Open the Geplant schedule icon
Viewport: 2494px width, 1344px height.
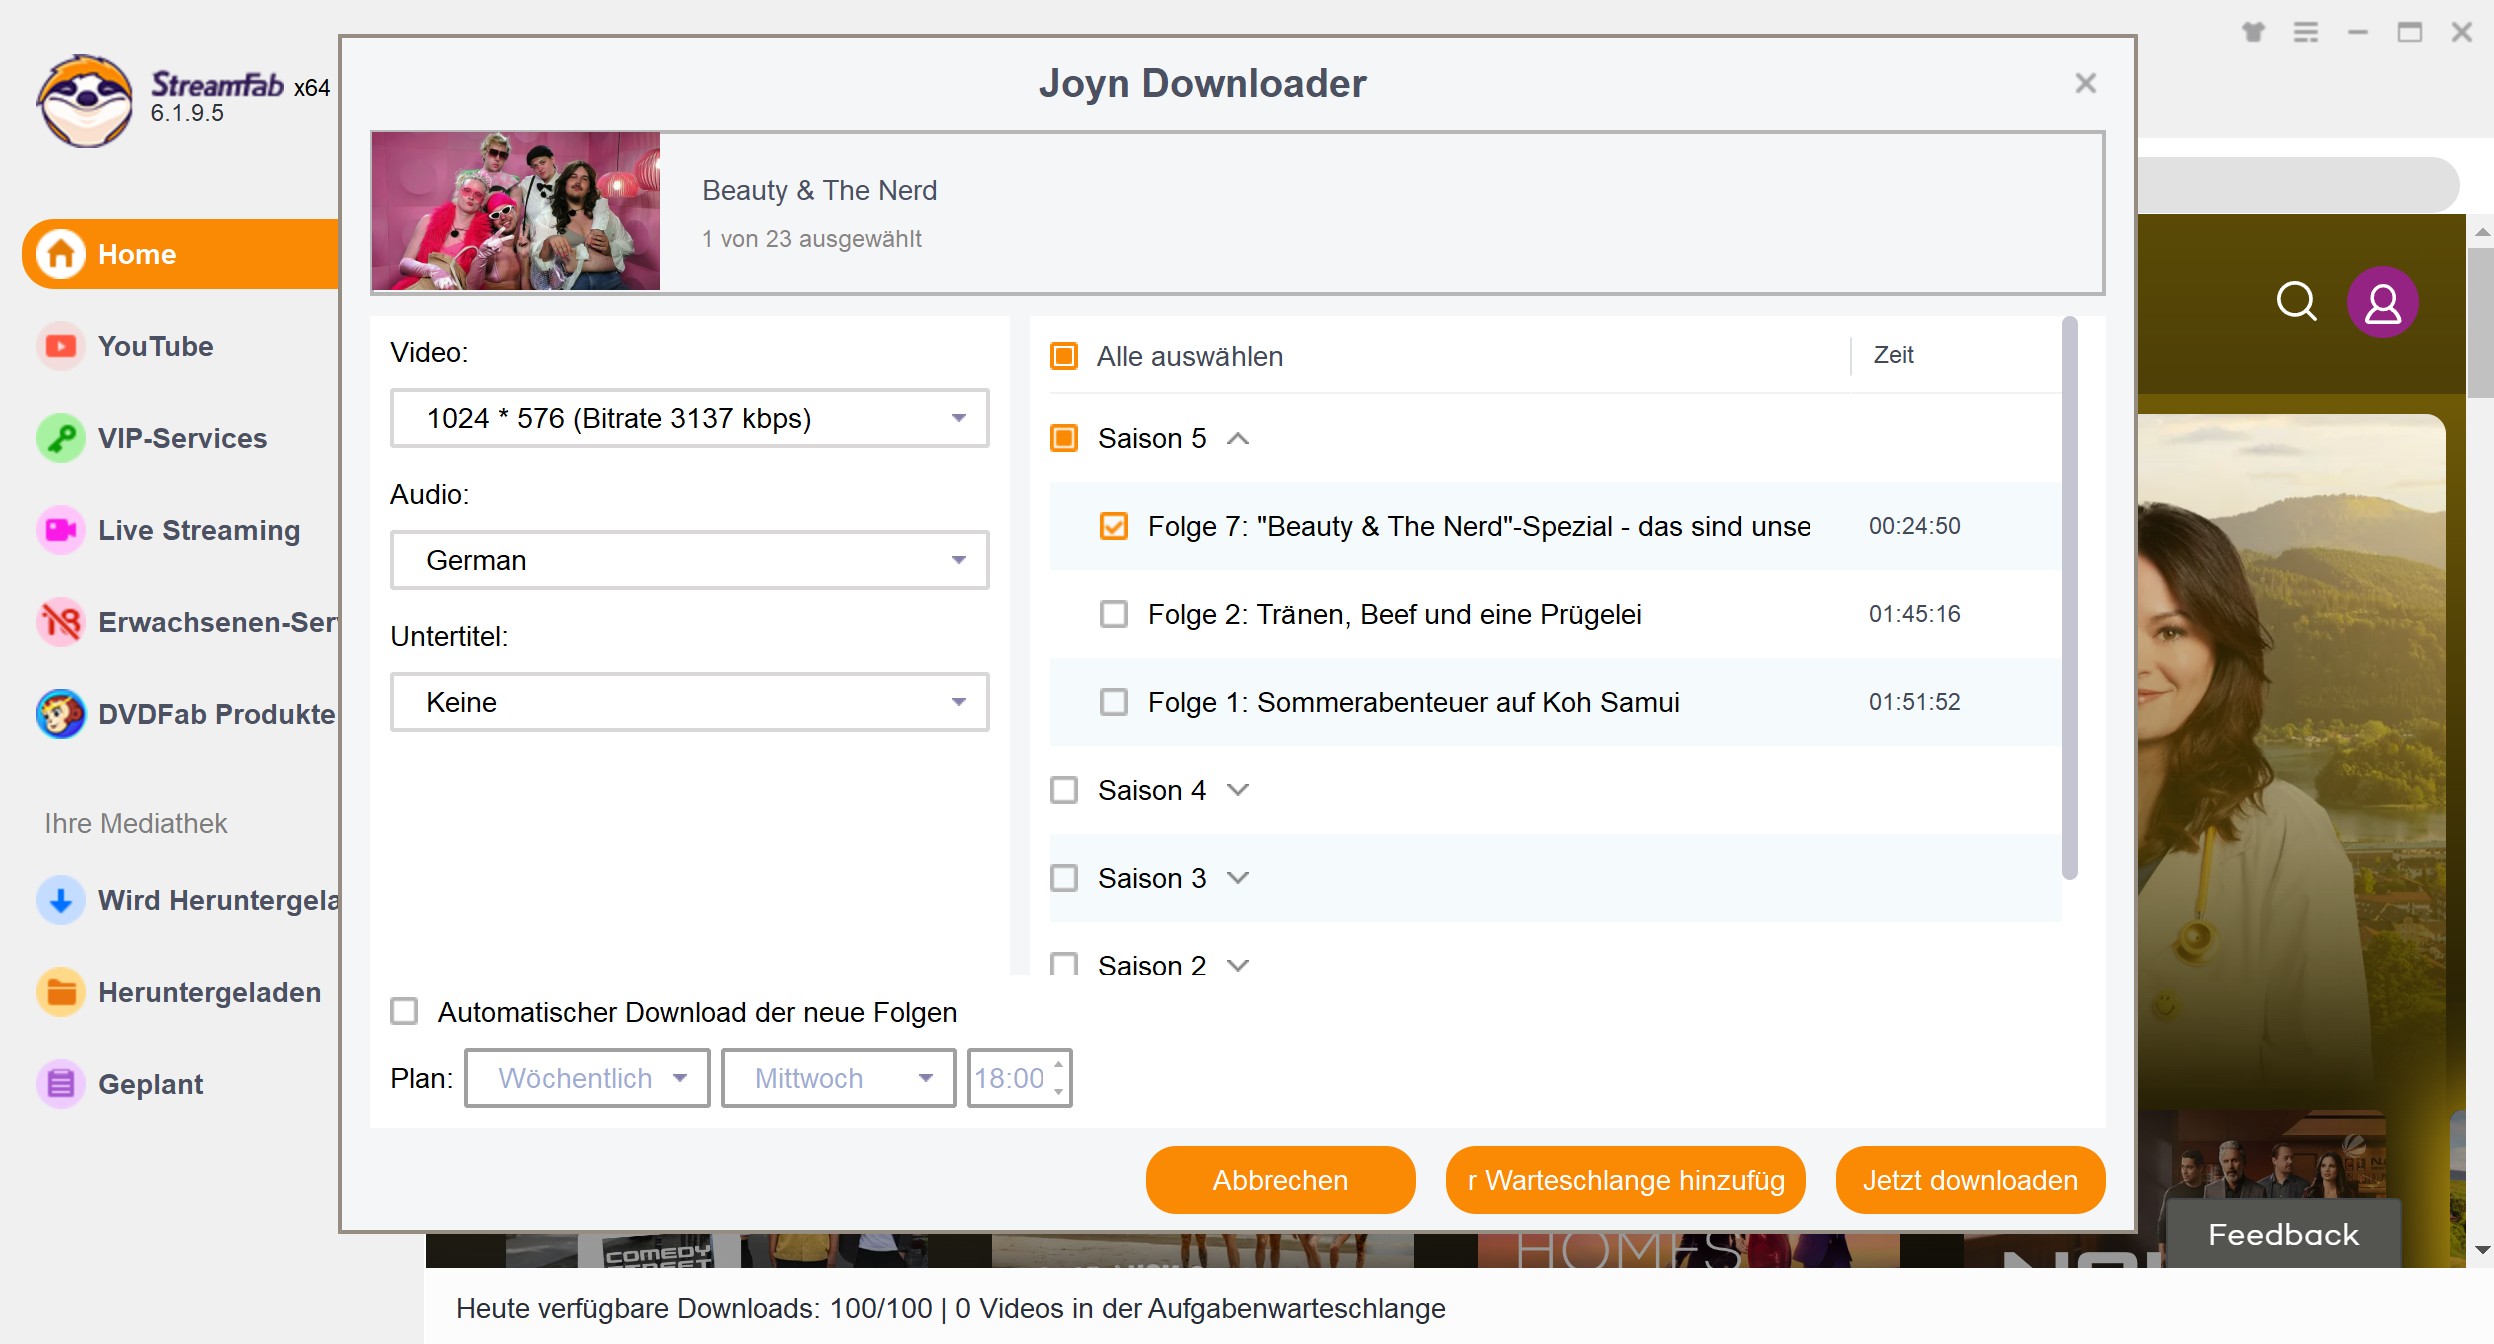pos(61,1084)
